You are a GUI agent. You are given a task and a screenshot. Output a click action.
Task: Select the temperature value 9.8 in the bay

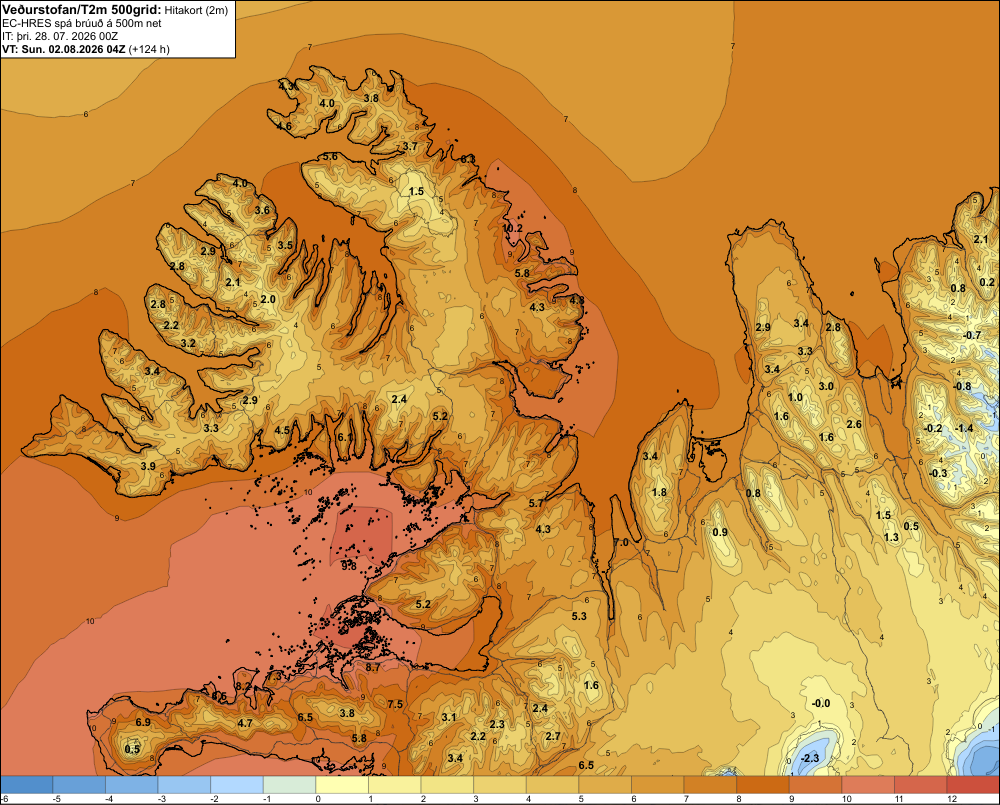(x=349, y=566)
